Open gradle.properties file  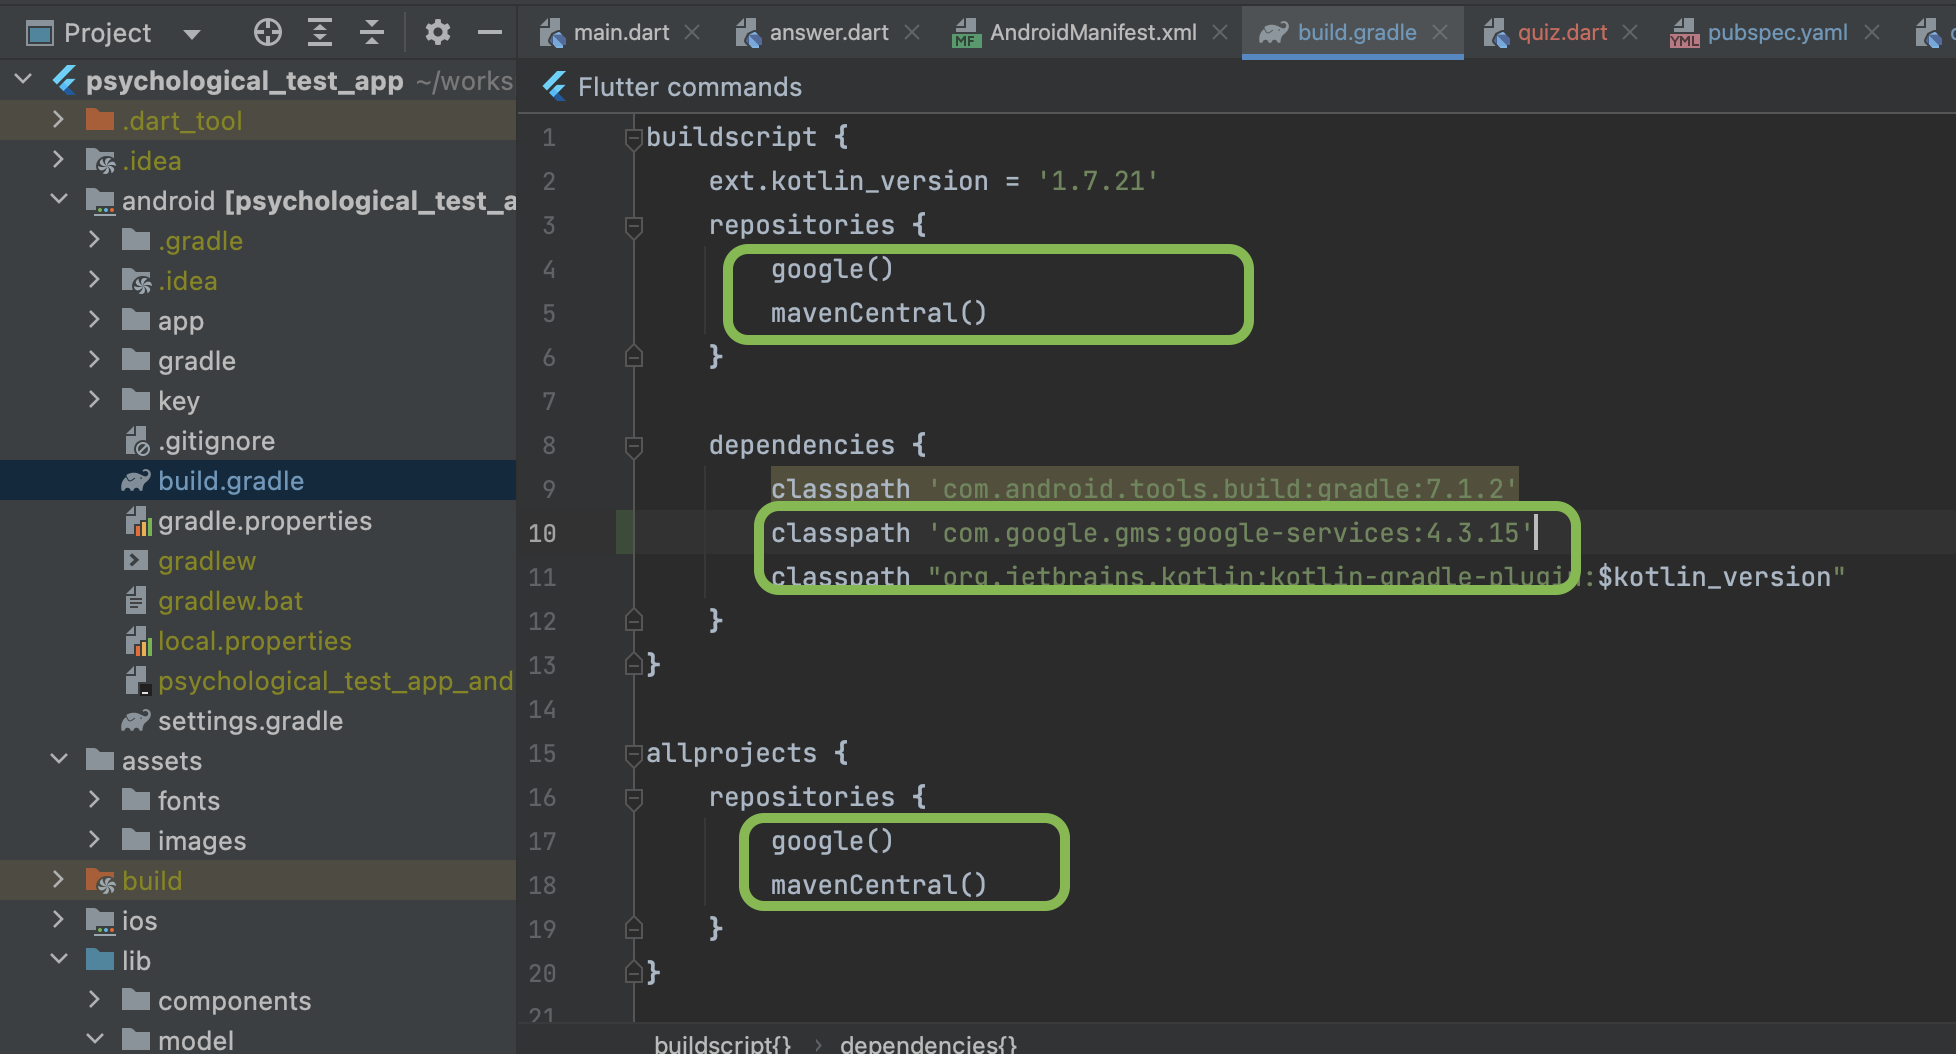coord(258,520)
